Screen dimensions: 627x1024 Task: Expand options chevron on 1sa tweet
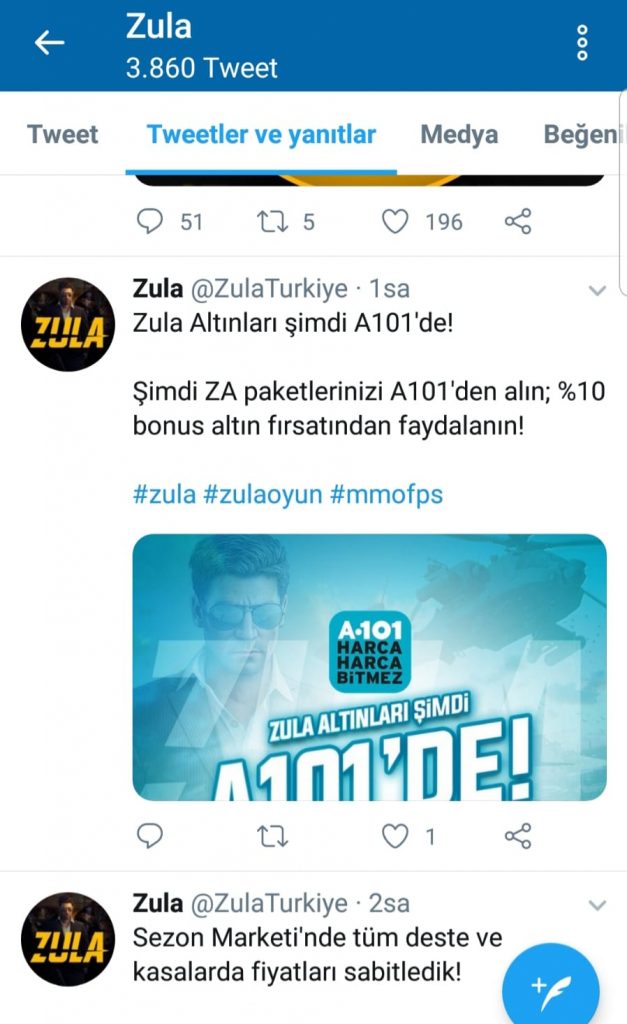click(x=598, y=290)
